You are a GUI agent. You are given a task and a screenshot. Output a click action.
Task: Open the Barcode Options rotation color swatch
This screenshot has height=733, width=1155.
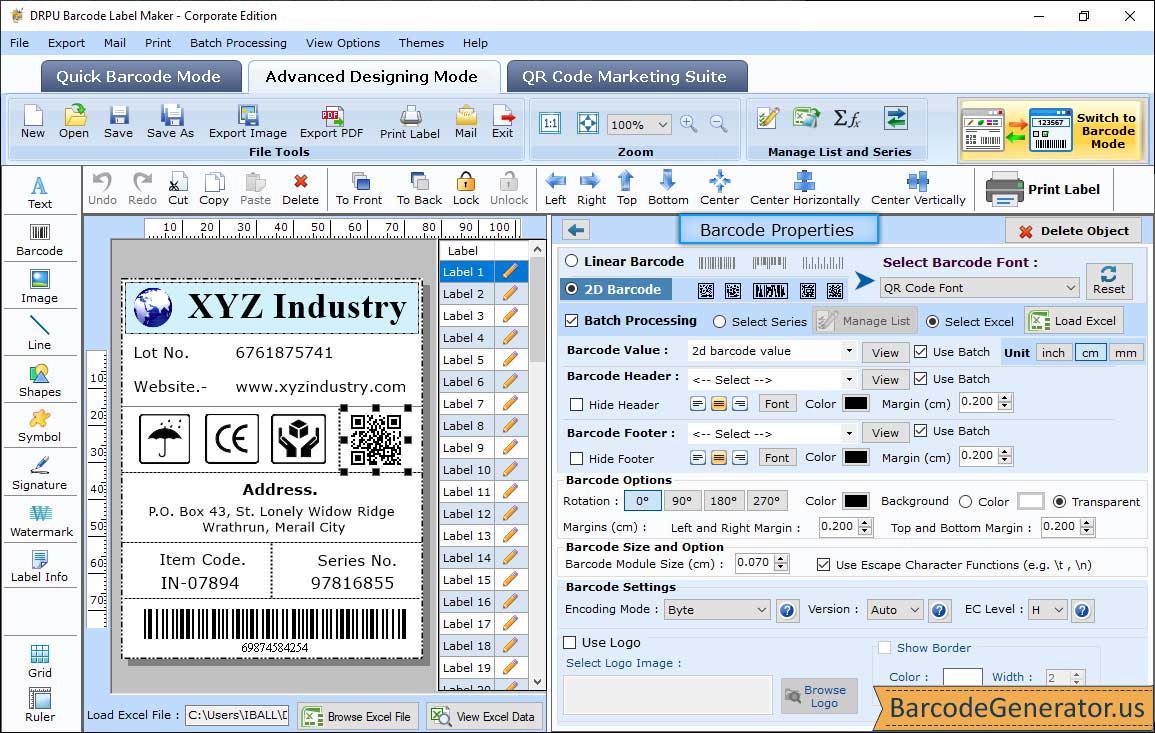pyautogui.click(x=855, y=501)
